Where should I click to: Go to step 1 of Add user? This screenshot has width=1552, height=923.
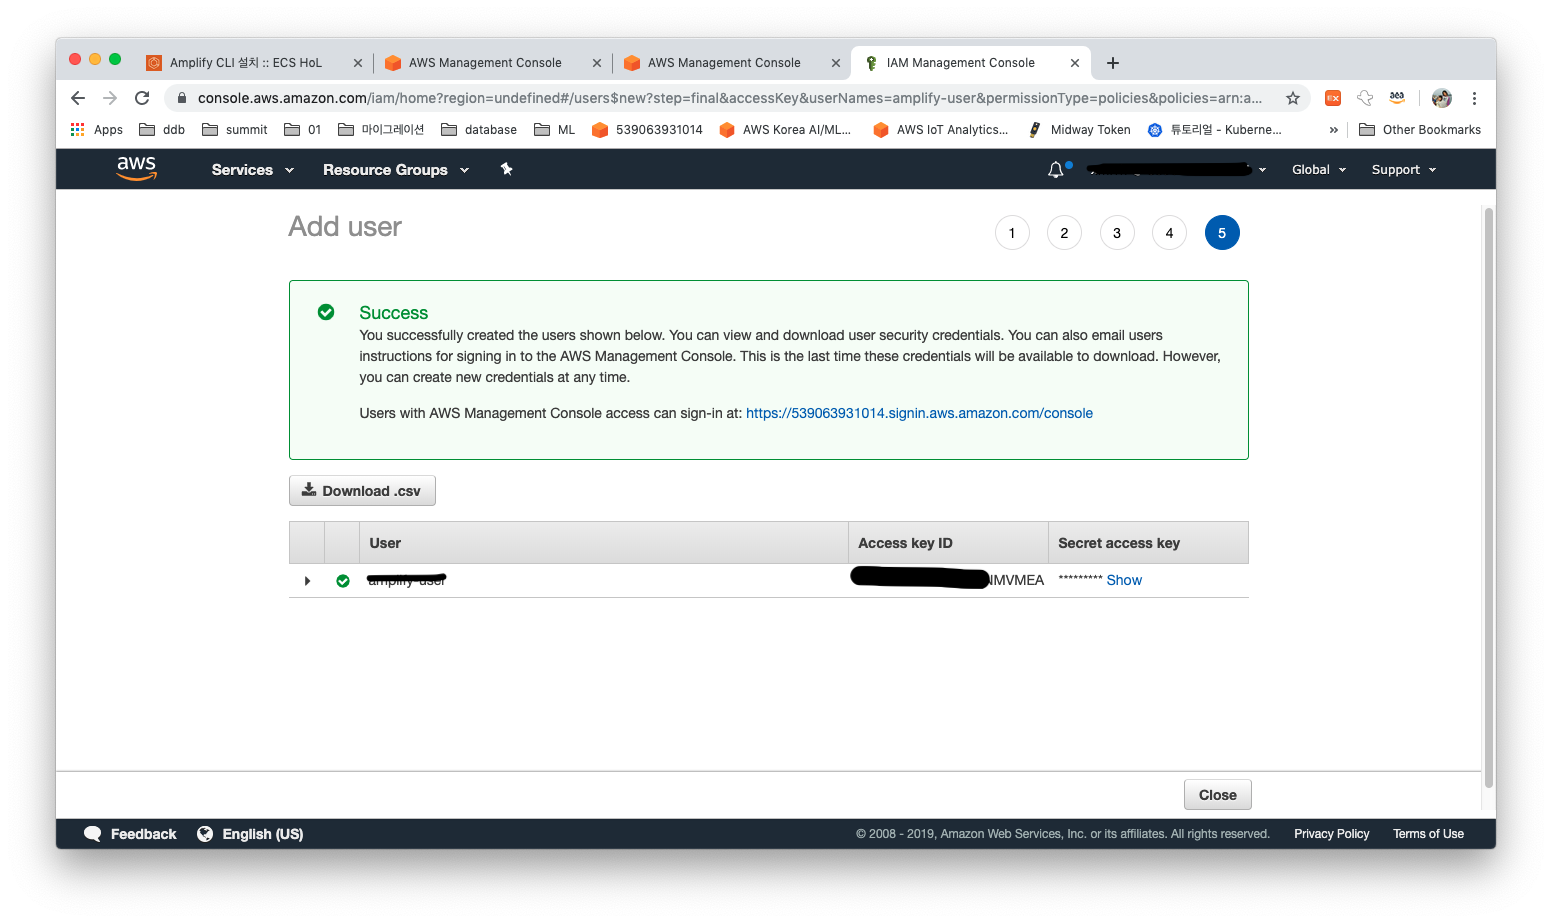[1012, 233]
